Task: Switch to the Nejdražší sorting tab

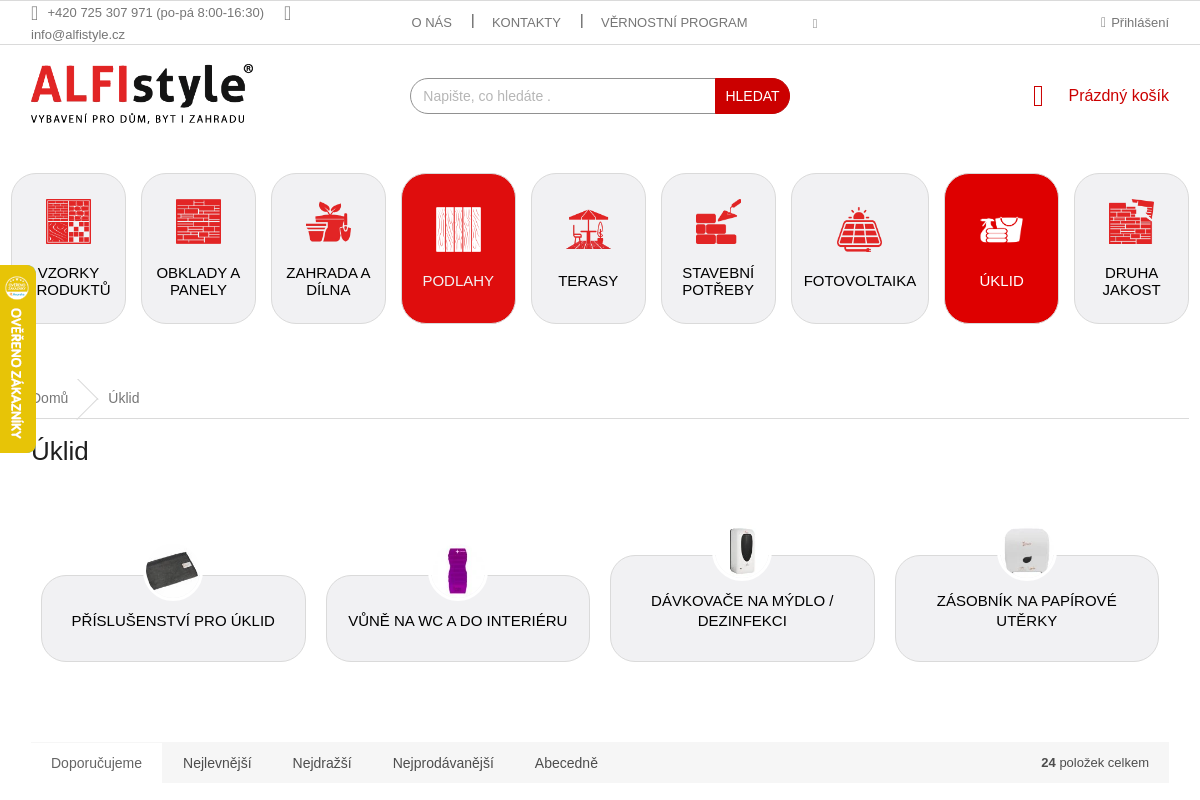Action: pyautogui.click(x=322, y=763)
